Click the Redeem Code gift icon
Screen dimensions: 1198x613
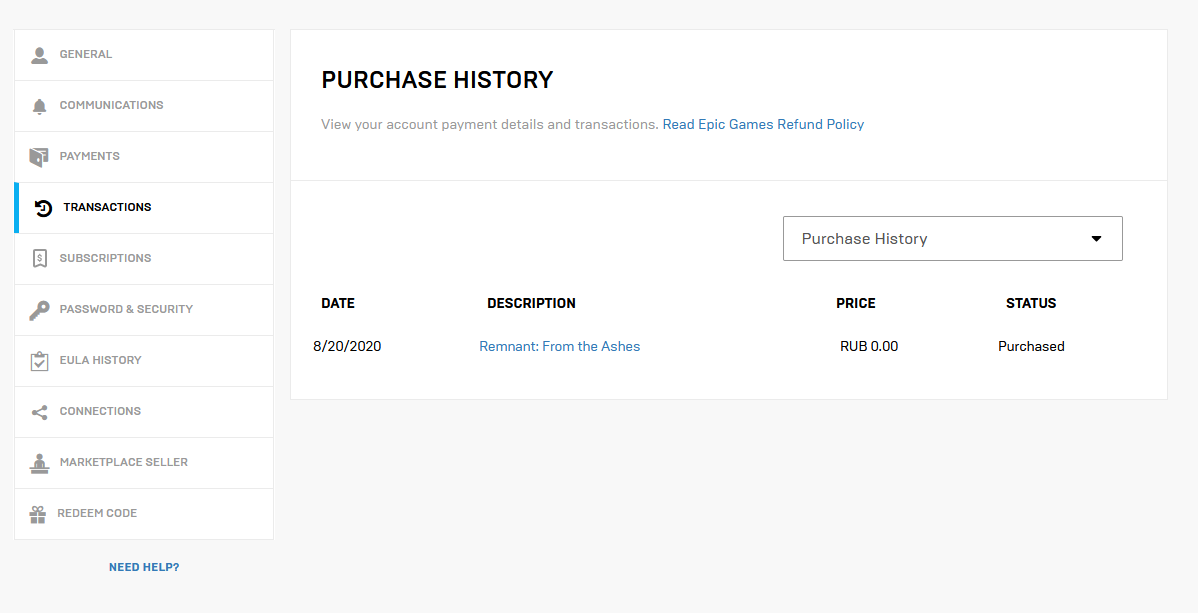coord(38,514)
